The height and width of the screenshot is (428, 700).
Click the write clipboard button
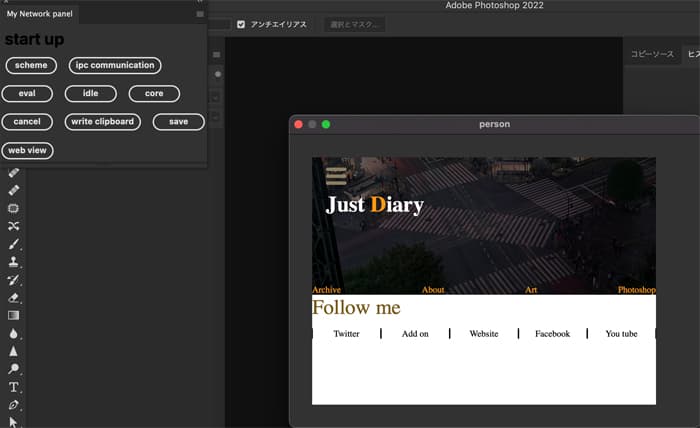pos(103,122)
